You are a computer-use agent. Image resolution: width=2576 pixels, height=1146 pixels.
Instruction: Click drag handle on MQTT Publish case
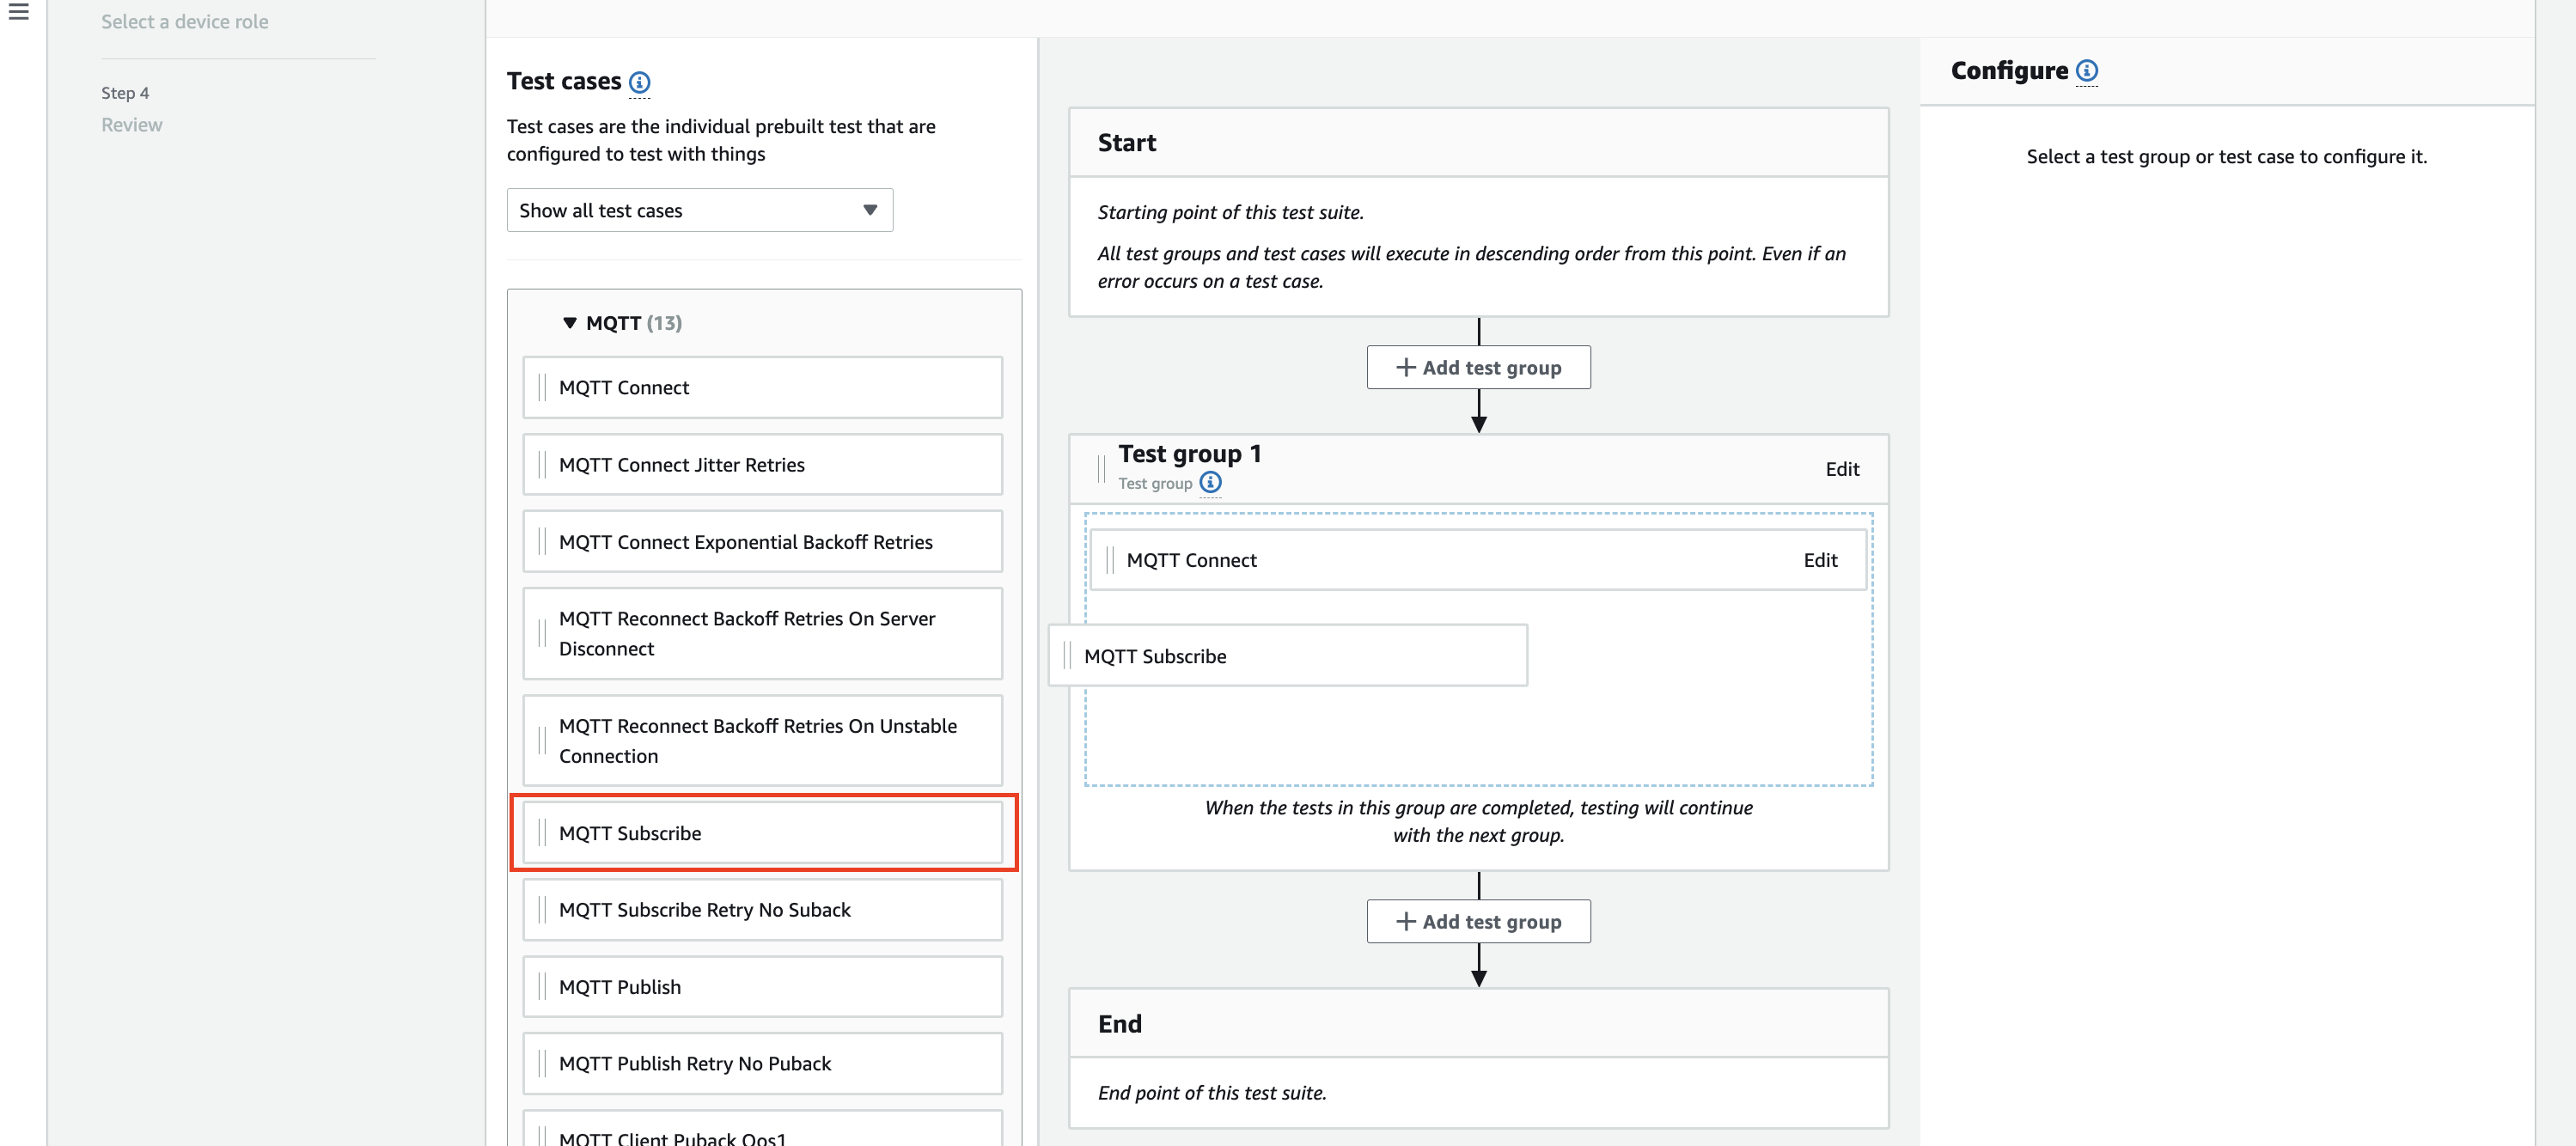tap(542, 987)
